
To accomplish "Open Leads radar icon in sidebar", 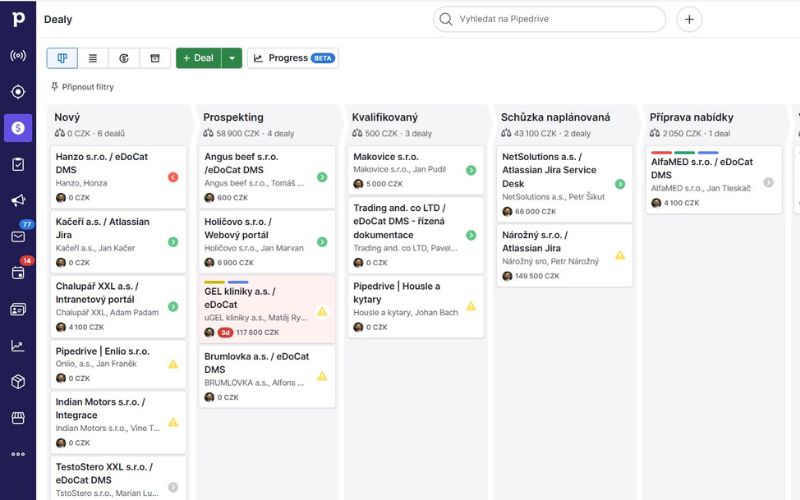I will click(18, 55).
